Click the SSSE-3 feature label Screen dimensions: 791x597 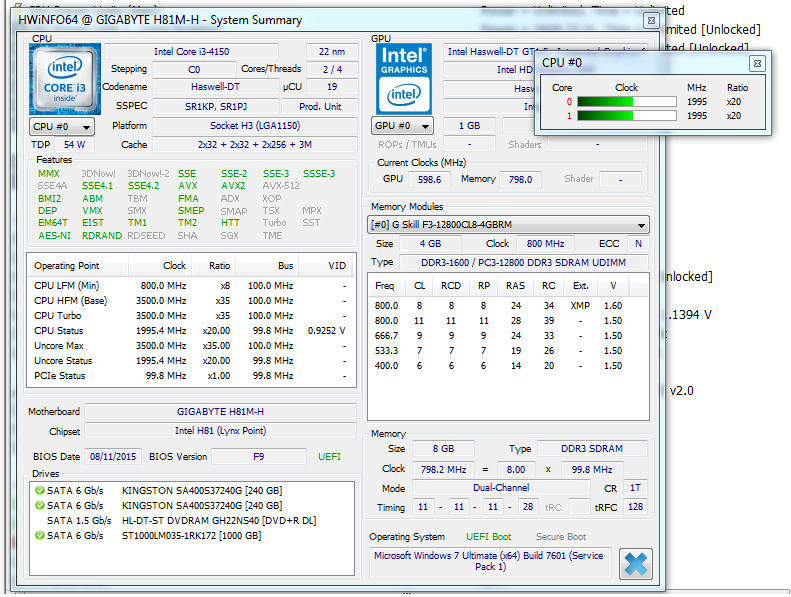click(x=319, y=174)
